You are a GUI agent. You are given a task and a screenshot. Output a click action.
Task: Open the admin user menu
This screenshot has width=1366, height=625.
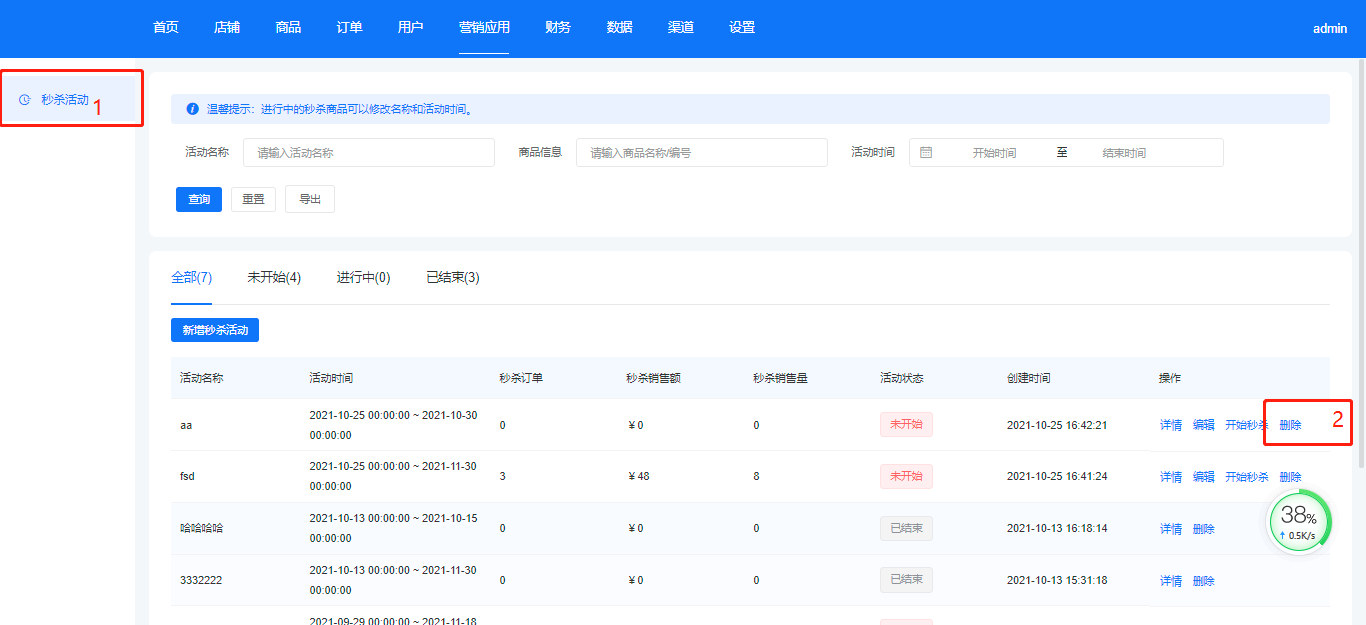coord(1330,29)
